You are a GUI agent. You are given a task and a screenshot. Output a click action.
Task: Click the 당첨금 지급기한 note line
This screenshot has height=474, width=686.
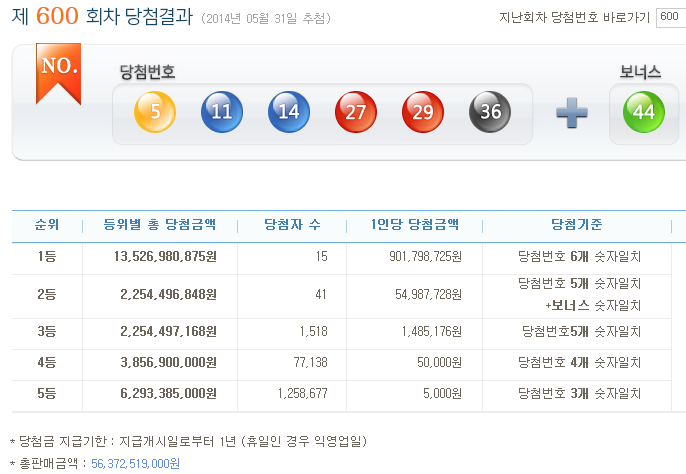pyautogui.click(x=189, y=441)
